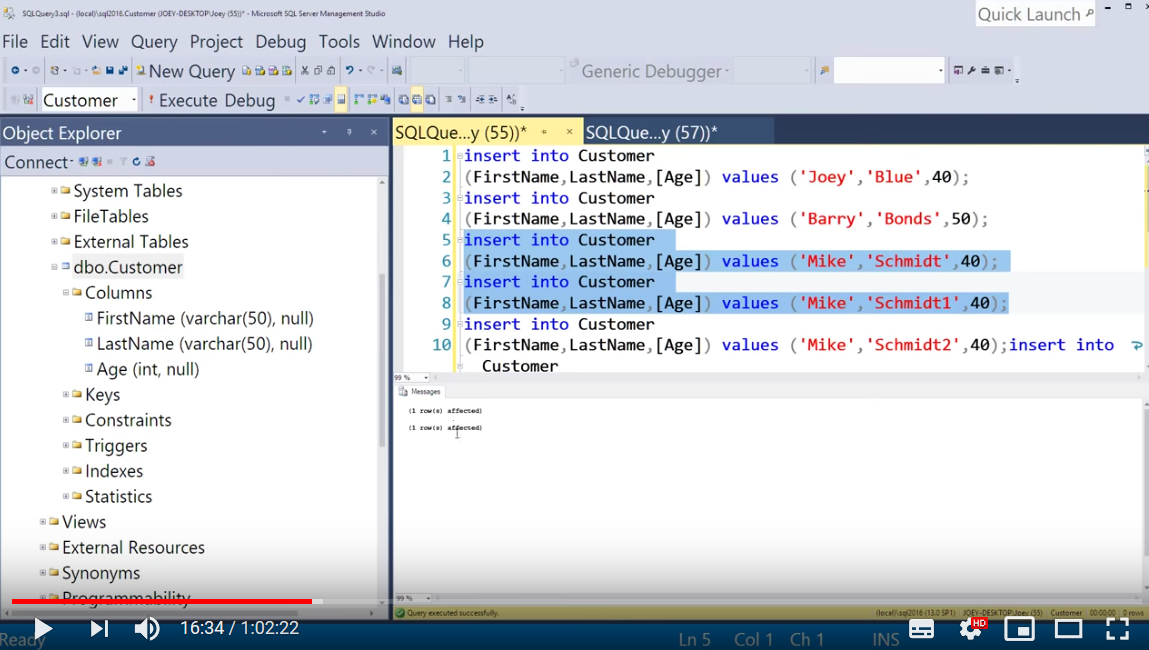This screenshot has height=650, width=1149.
Task: Click the New Query button
Action: click(185, 71)
